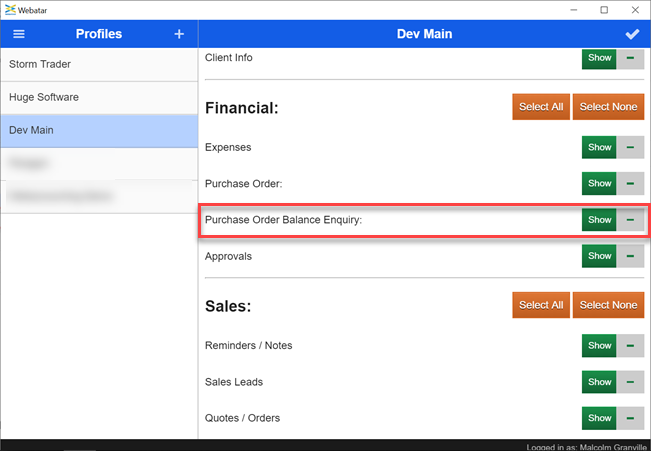Click Select None in Financial section
This screenshot has width=651, height=451.
point(608,107)
